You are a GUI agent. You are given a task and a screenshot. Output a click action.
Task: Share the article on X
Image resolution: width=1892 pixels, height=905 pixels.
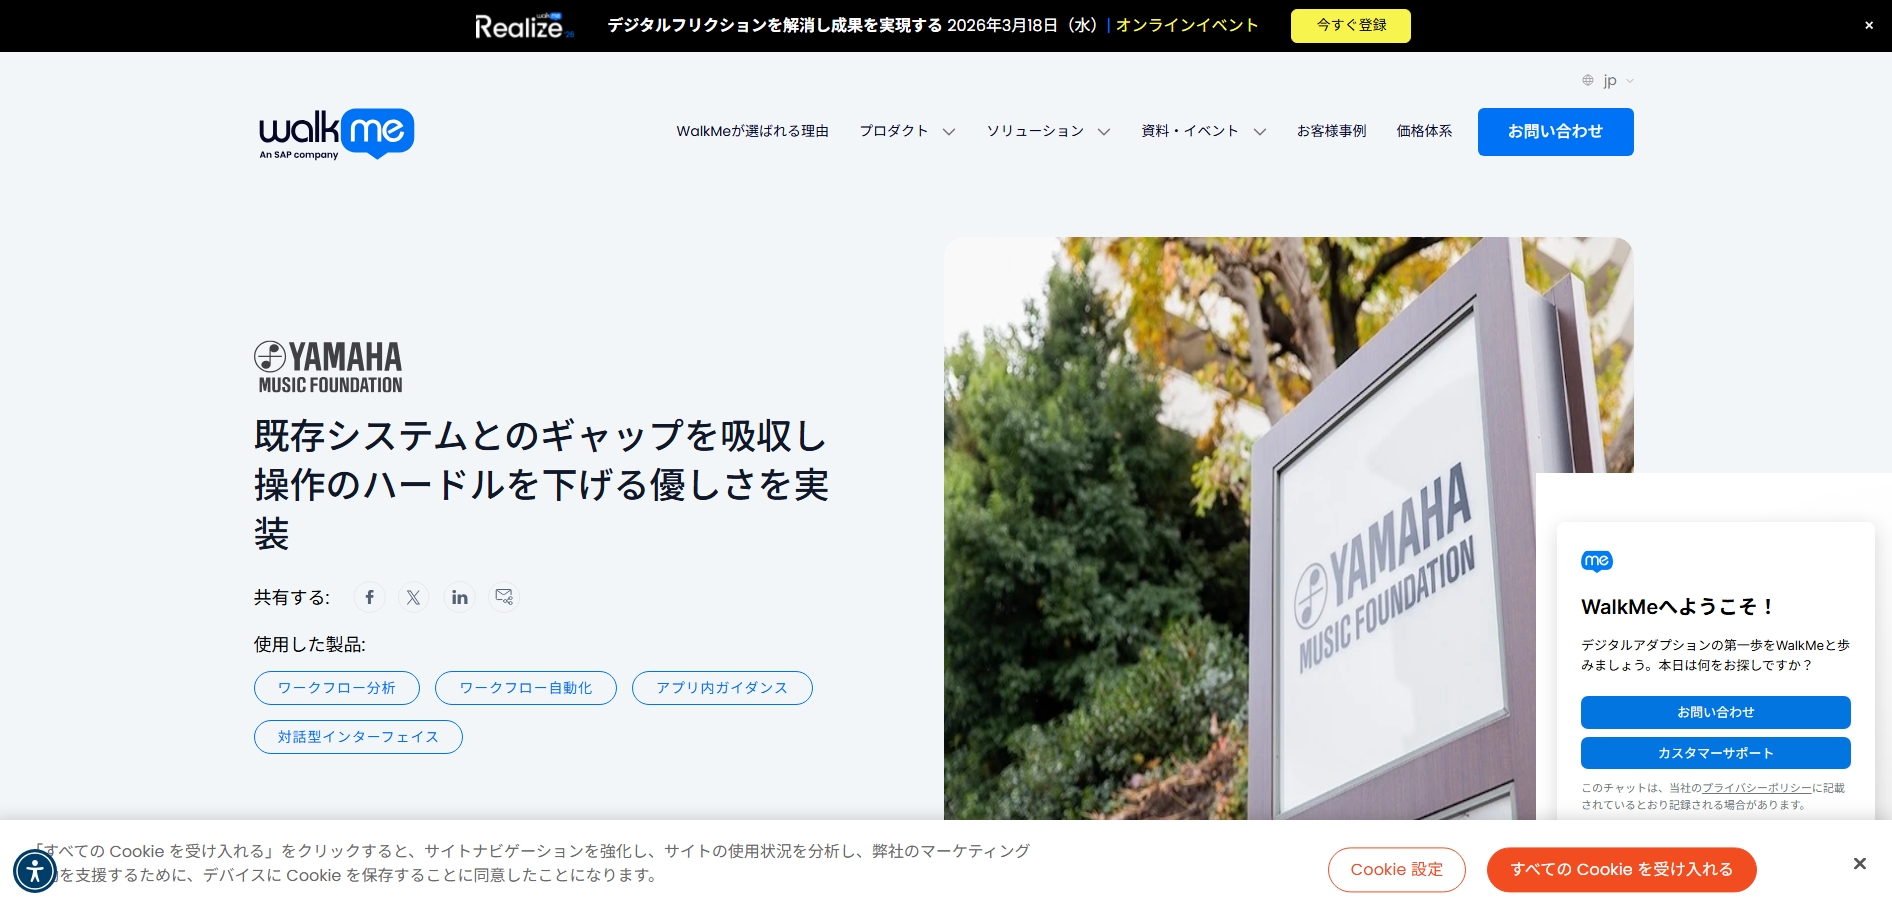click(414, 597)
